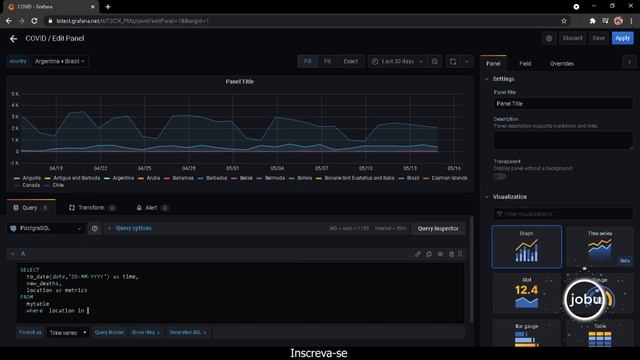Switch to Query Builder
This screenshot has width=640, height=360.
coord(109,333)
